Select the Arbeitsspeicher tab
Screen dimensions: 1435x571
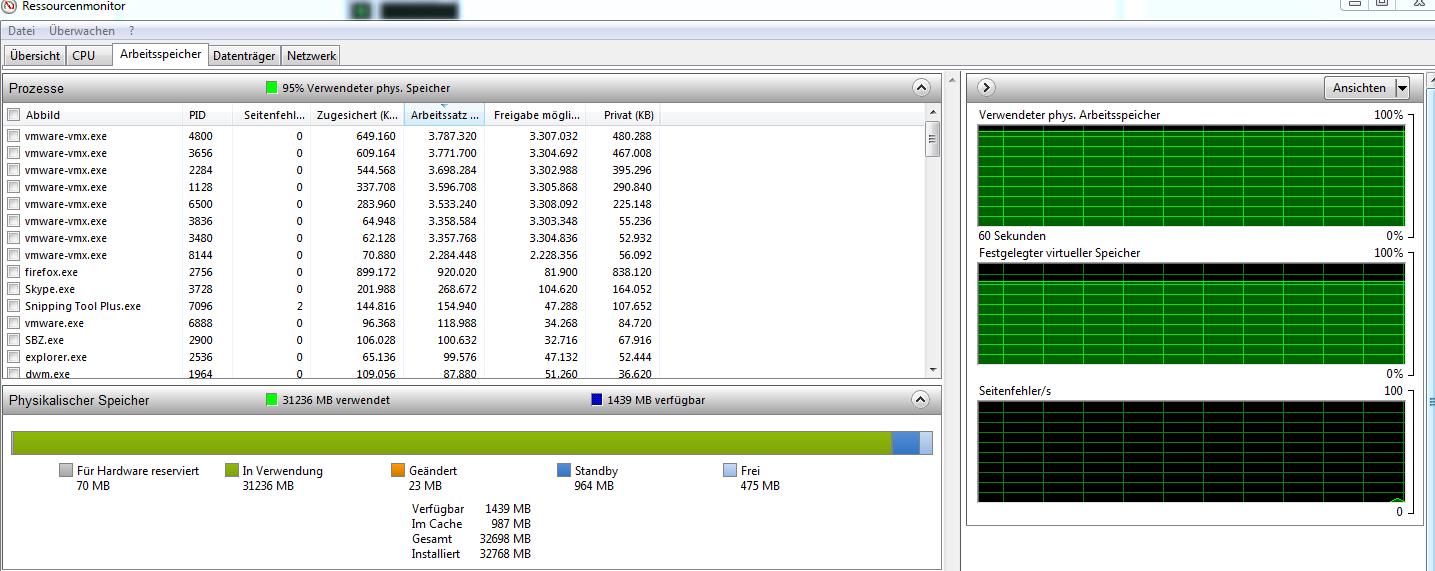[x=160, y=54]
